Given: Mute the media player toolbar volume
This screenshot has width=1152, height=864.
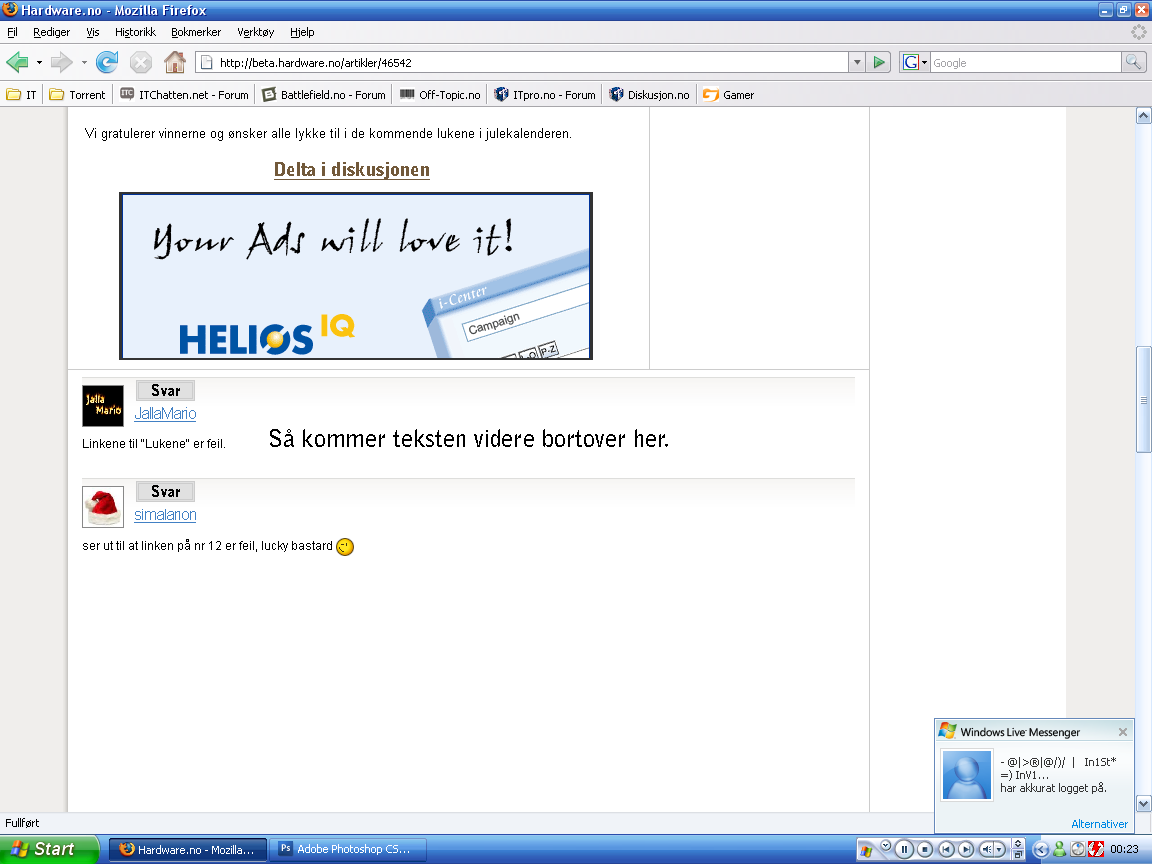Looking at the screenshot, I should (x=987, y=849).
